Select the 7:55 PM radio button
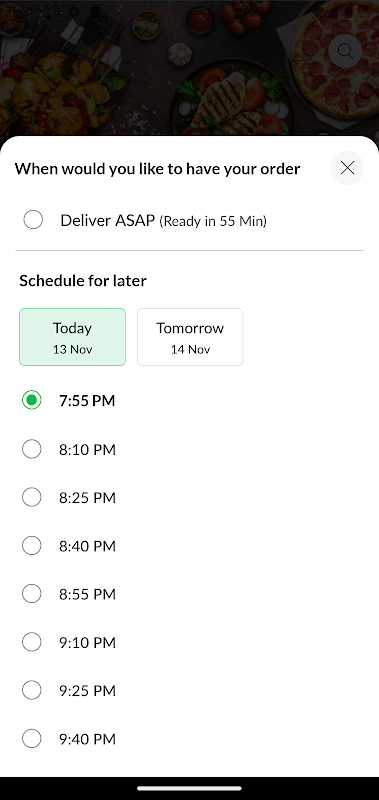The height and width of the screenshot is (800, 379). point(32,401)
